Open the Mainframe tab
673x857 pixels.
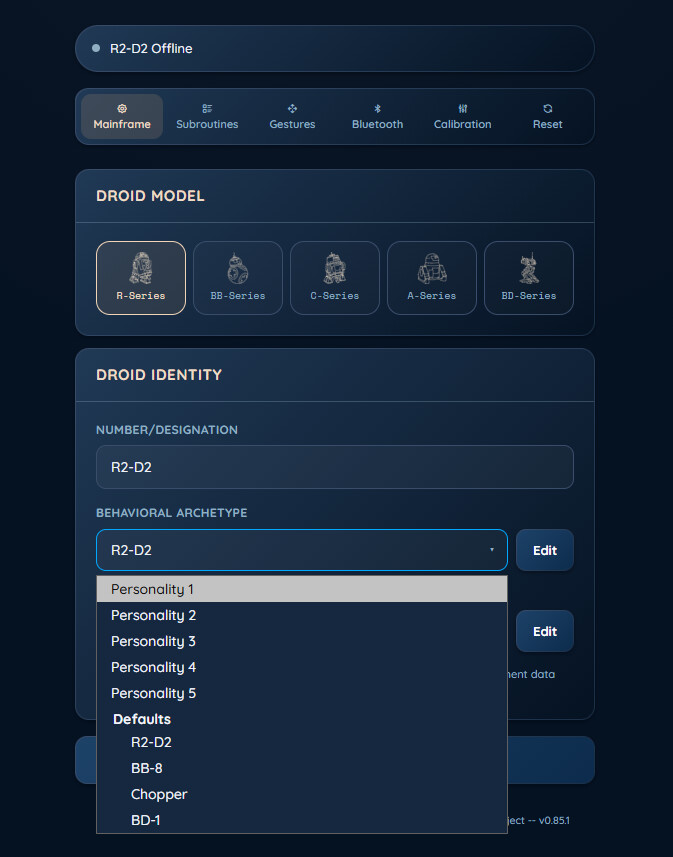(122, 116)
